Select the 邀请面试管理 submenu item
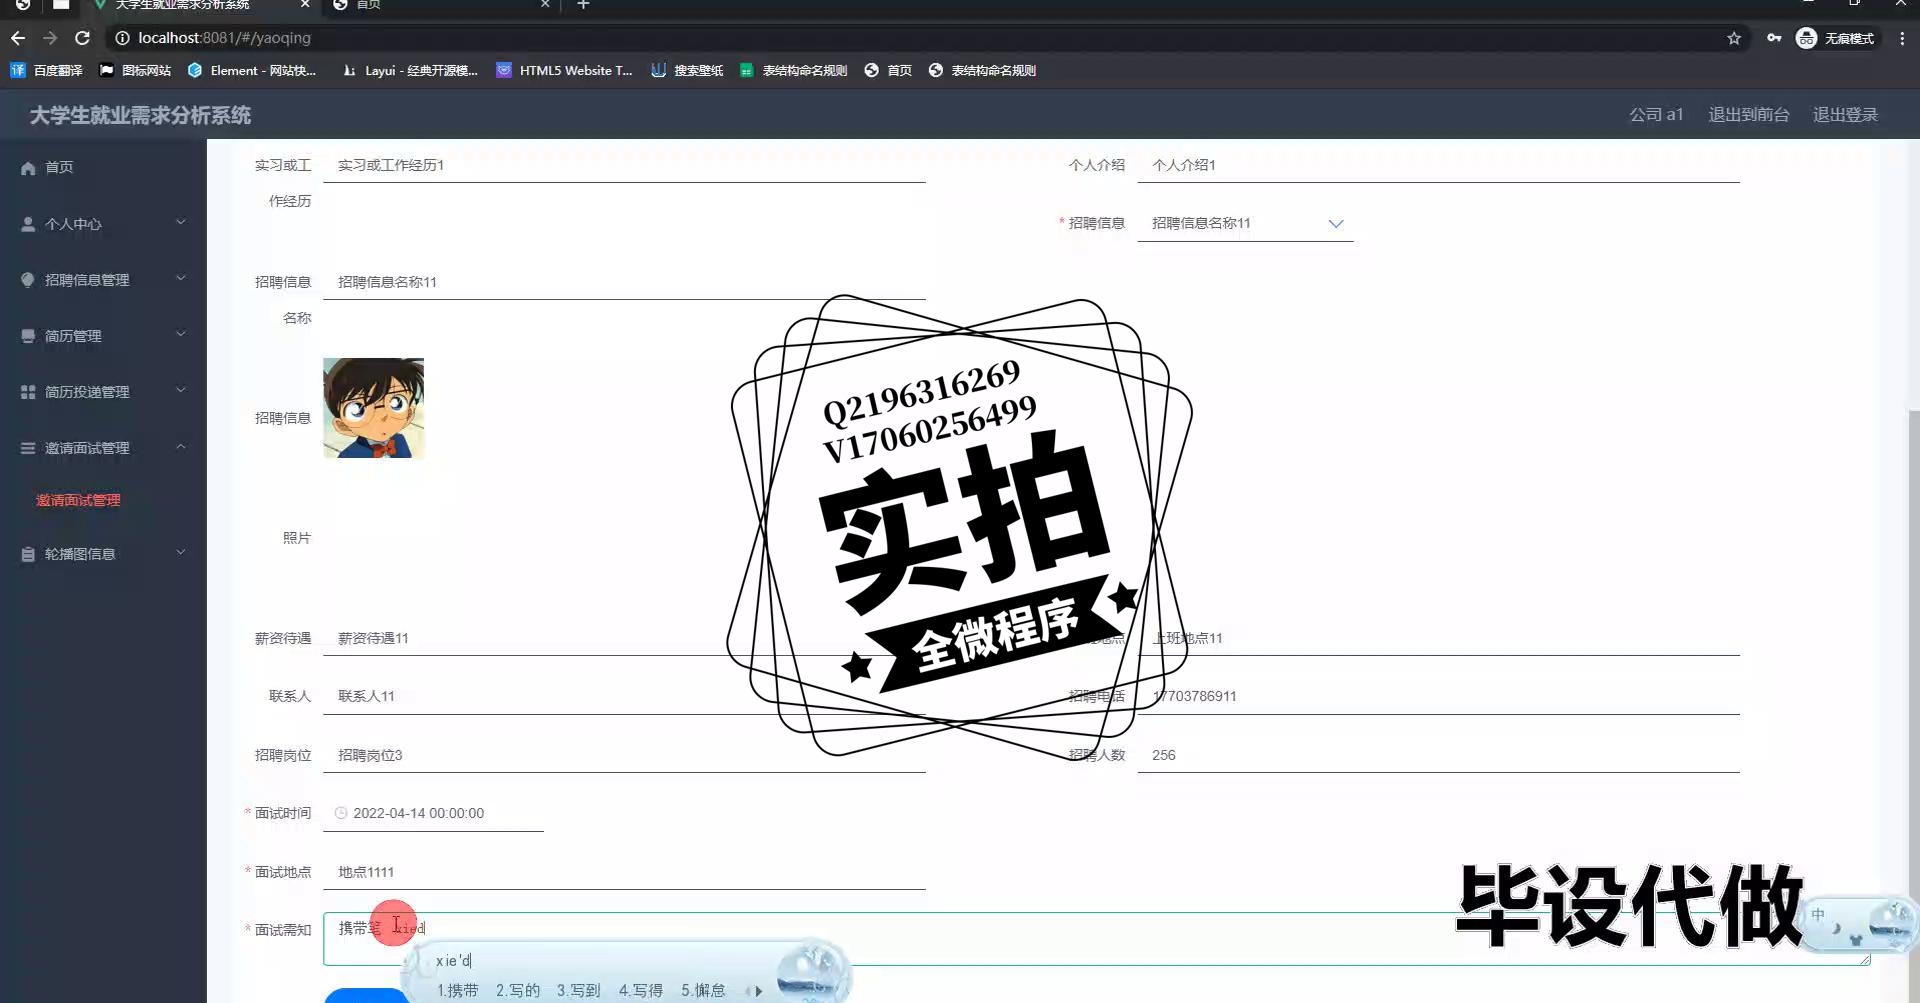 78,500
